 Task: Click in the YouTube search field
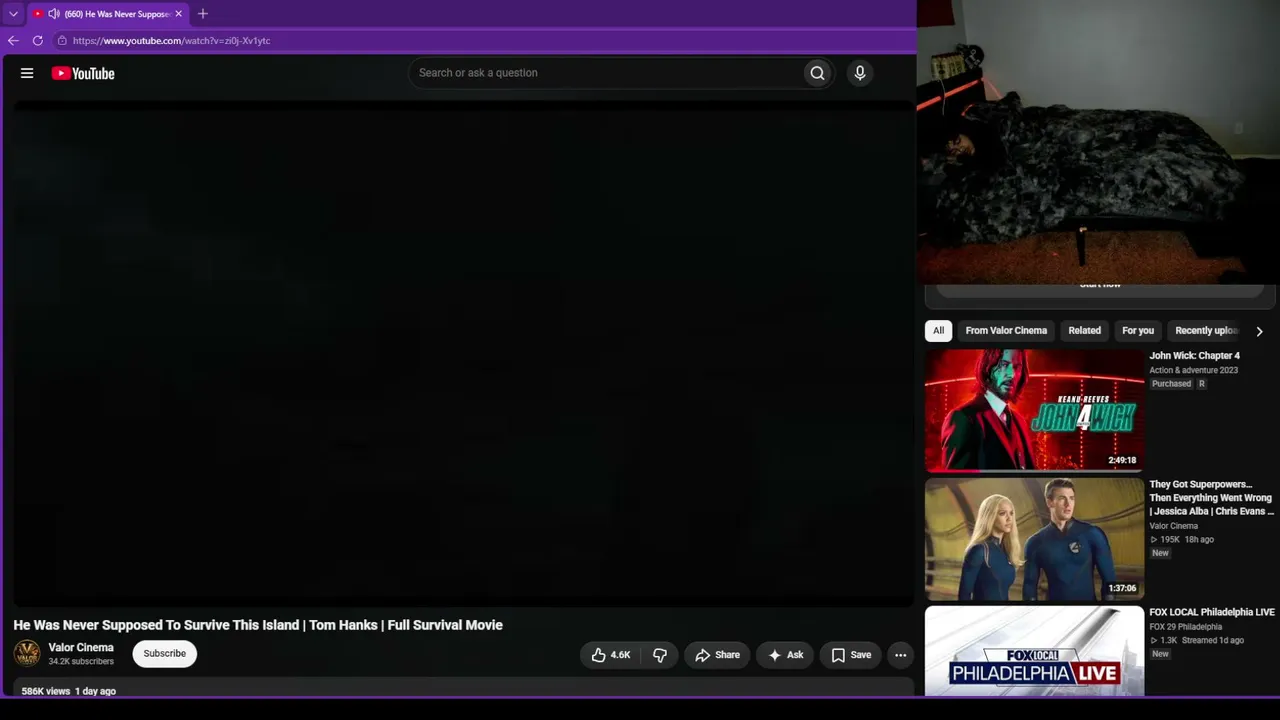pyautogui.click(x=605, y=73)
